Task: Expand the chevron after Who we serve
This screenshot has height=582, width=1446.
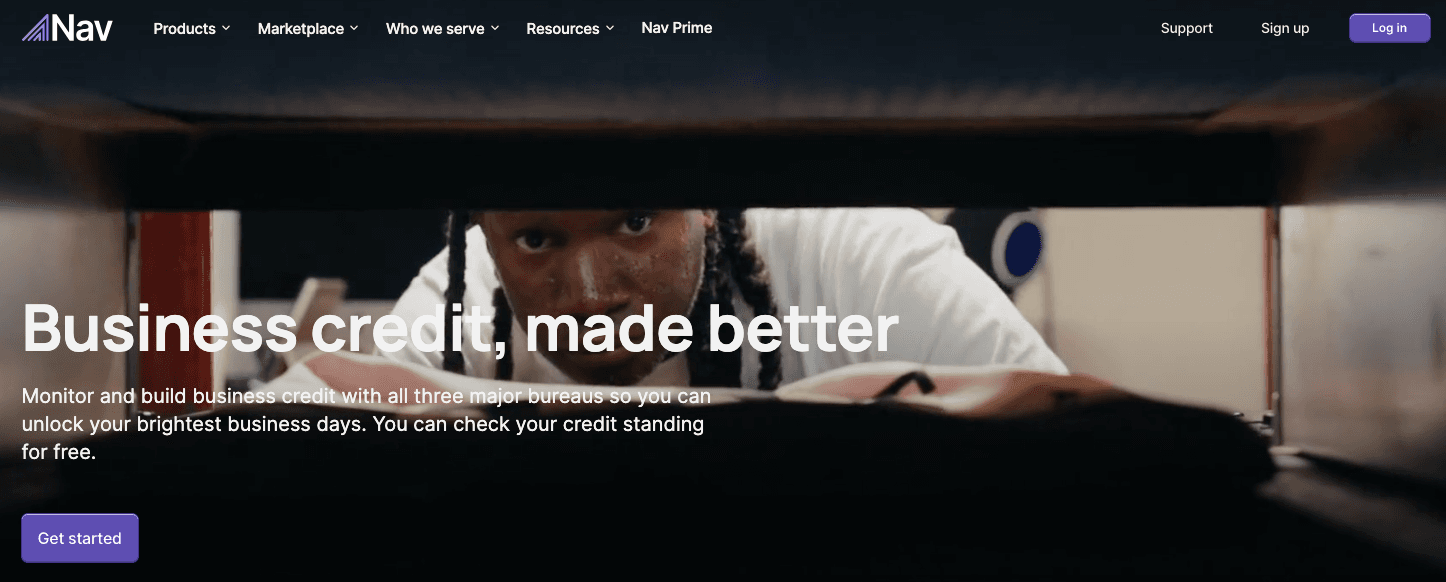Action: 495,29
